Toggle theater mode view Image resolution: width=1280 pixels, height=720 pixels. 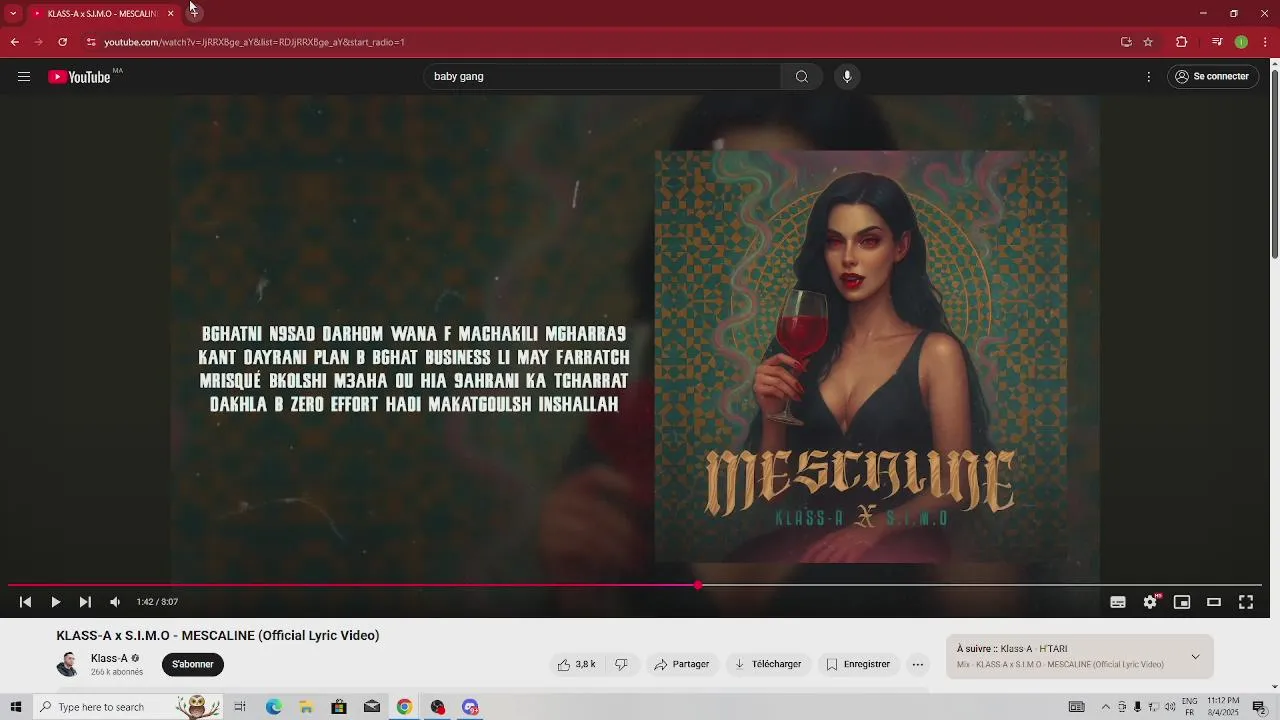1214,602
